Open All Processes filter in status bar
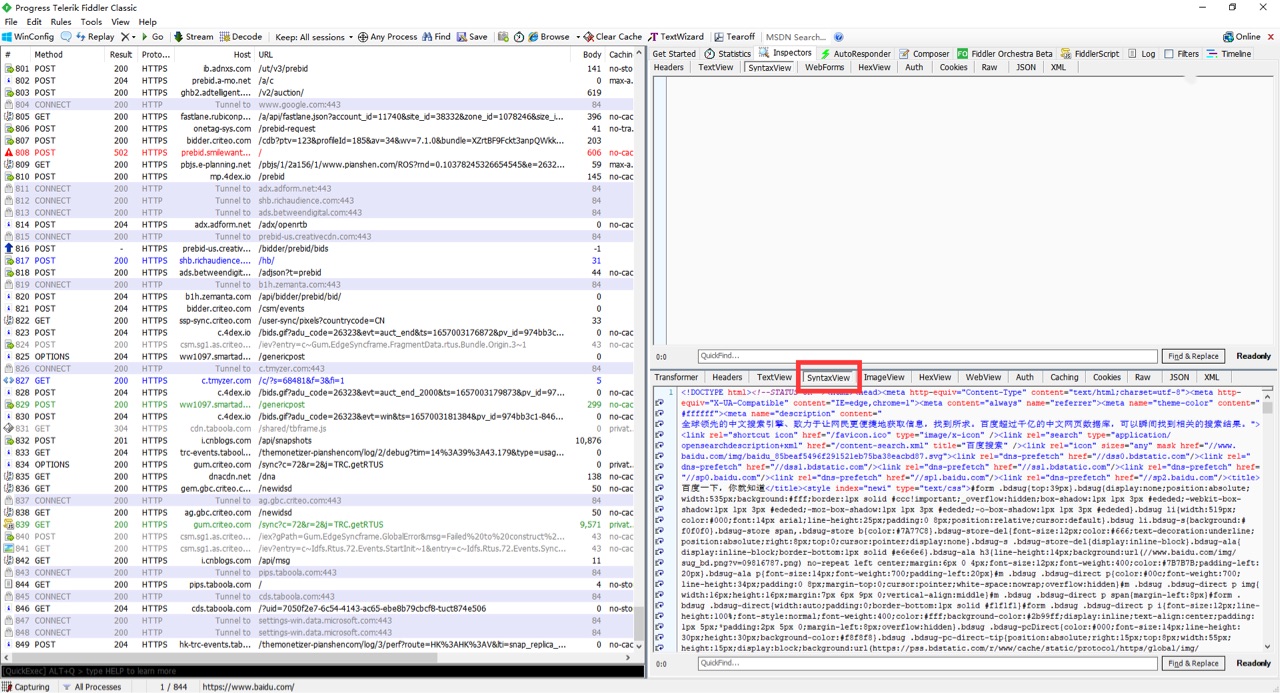Screen dimensions: 1280x693 91,687
